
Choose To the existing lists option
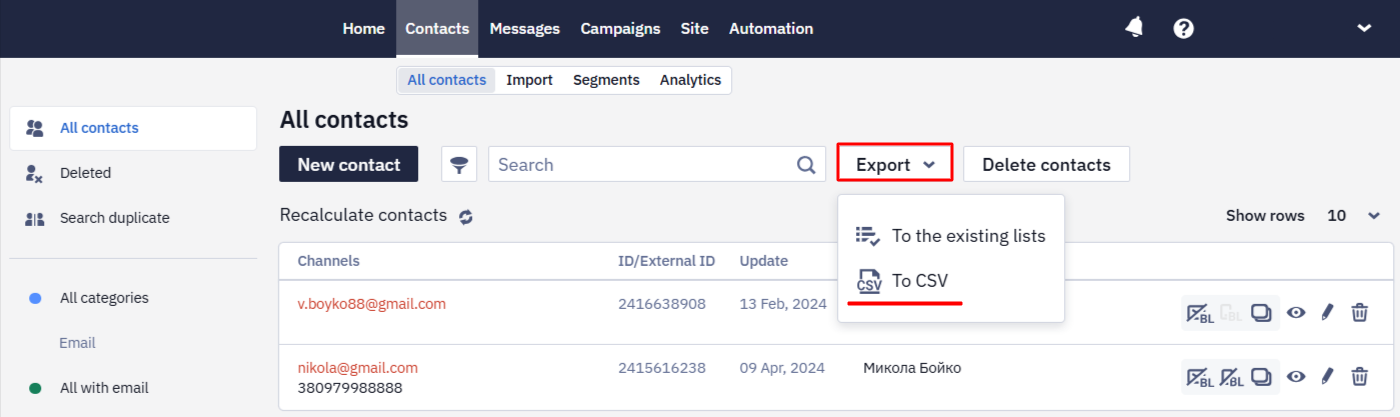tap(951, 236)
